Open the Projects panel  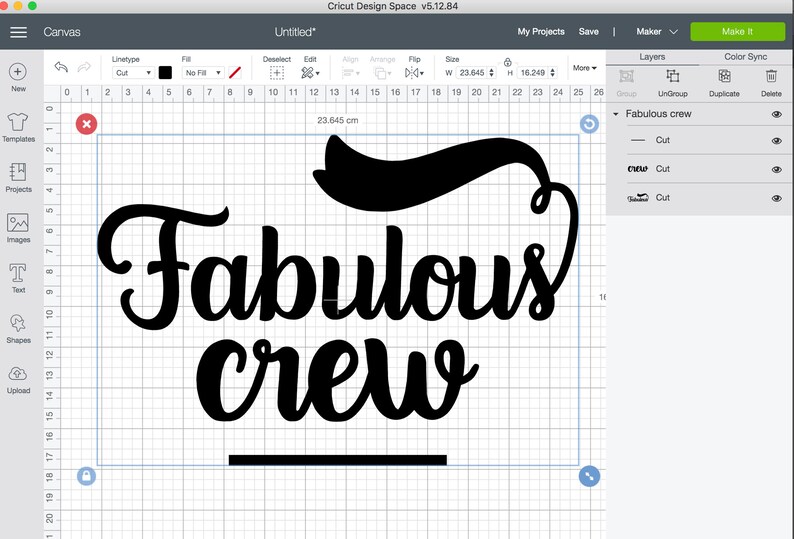tap(18, 178)
